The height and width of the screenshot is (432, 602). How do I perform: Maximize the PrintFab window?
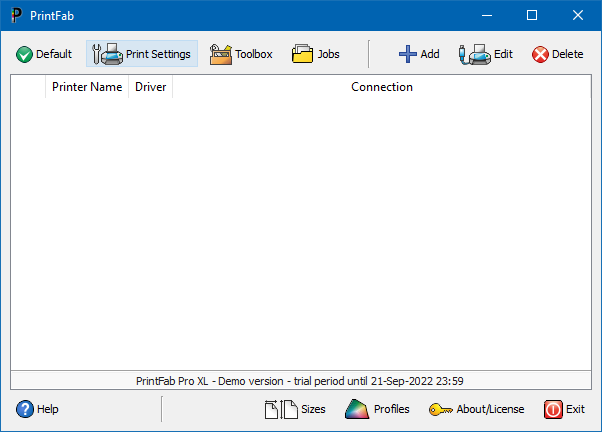(532, 15)
